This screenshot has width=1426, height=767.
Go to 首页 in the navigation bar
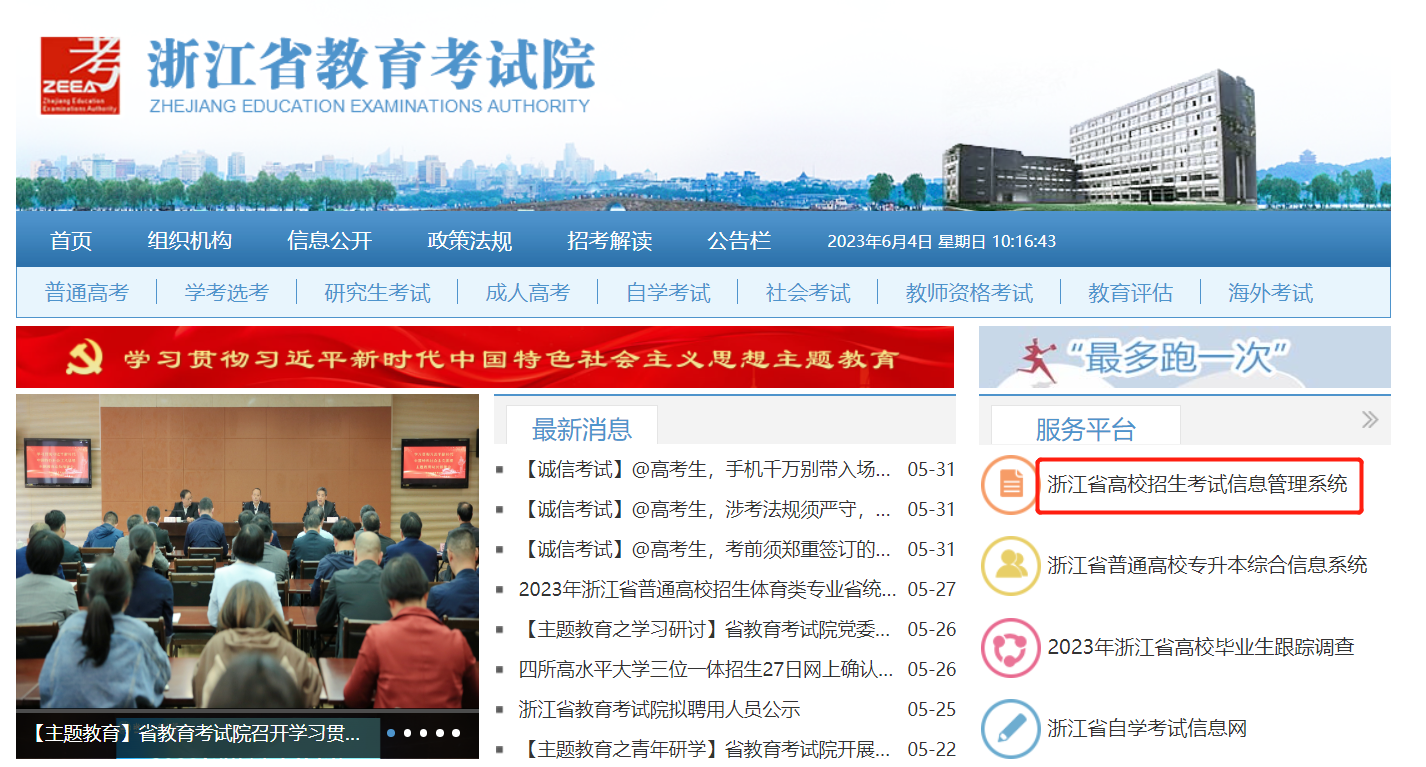click(71, 241)
